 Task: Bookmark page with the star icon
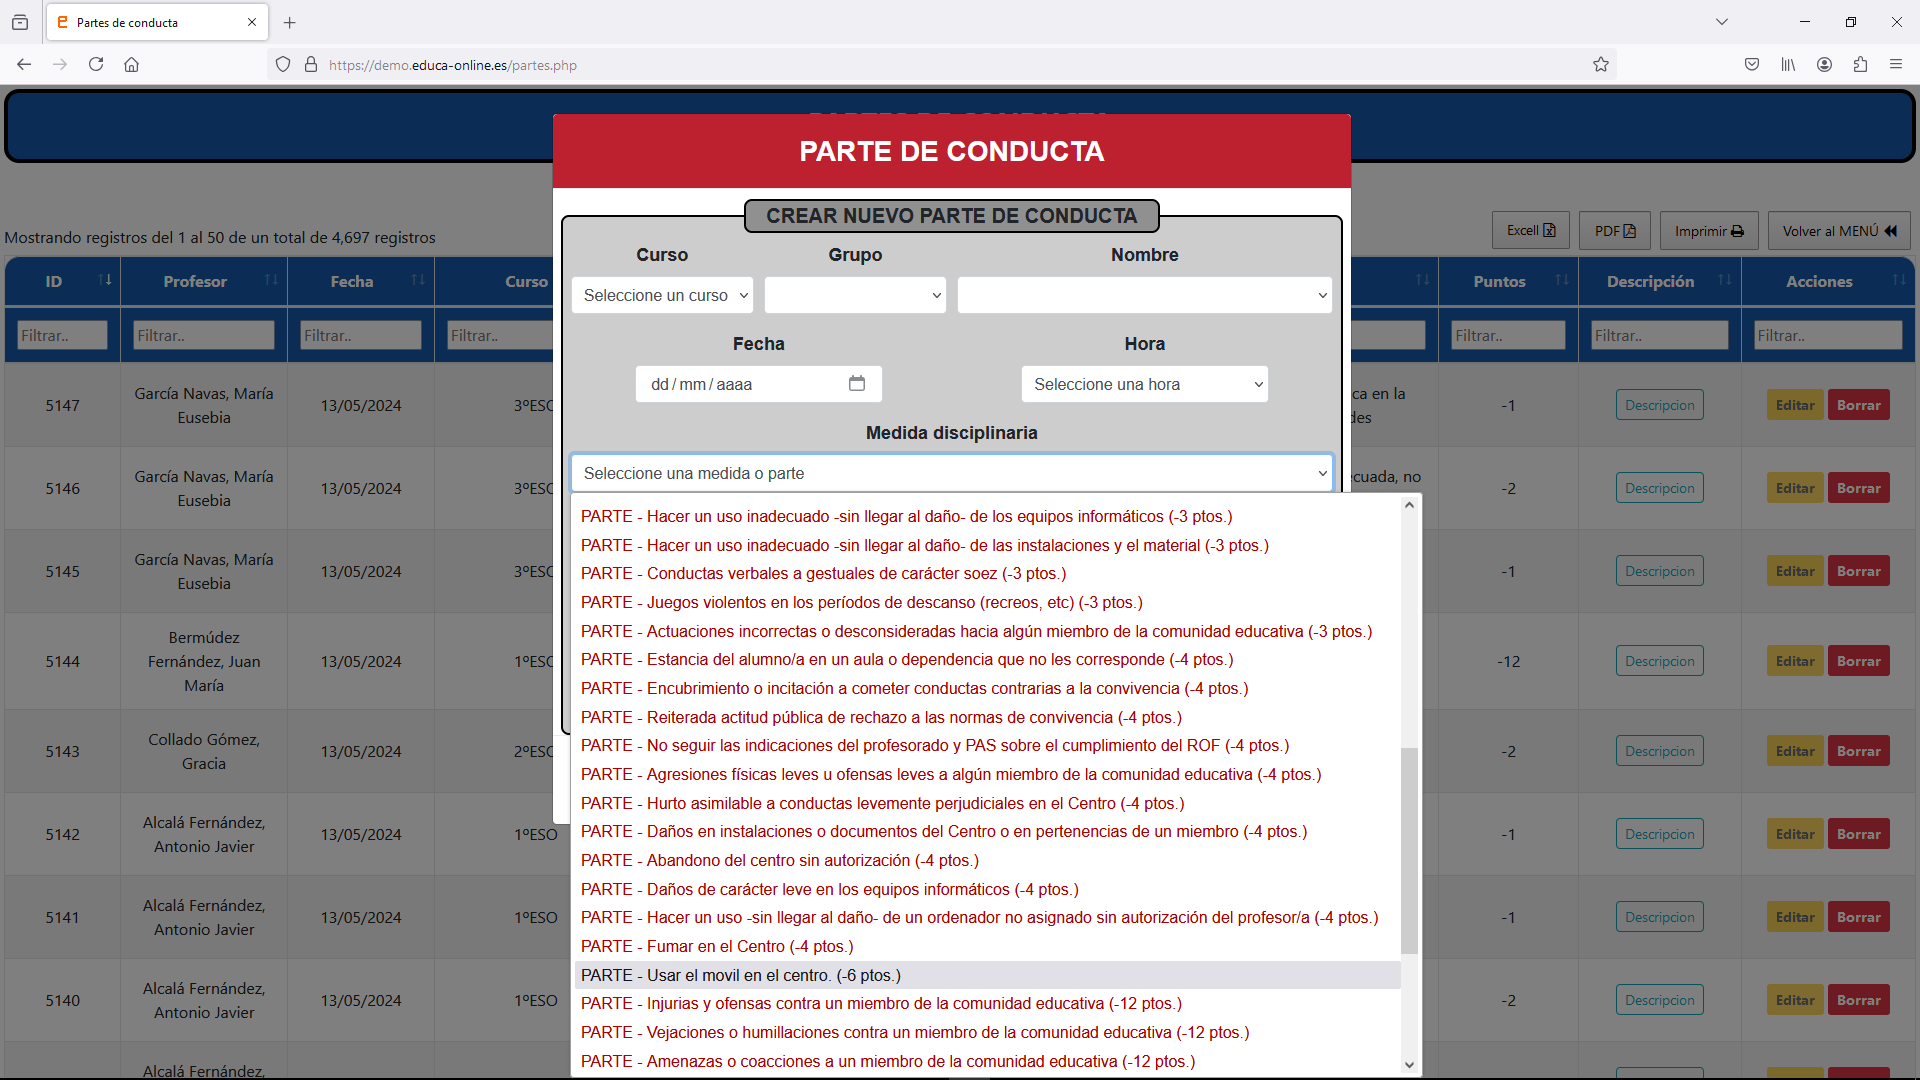pos(1601,65)
